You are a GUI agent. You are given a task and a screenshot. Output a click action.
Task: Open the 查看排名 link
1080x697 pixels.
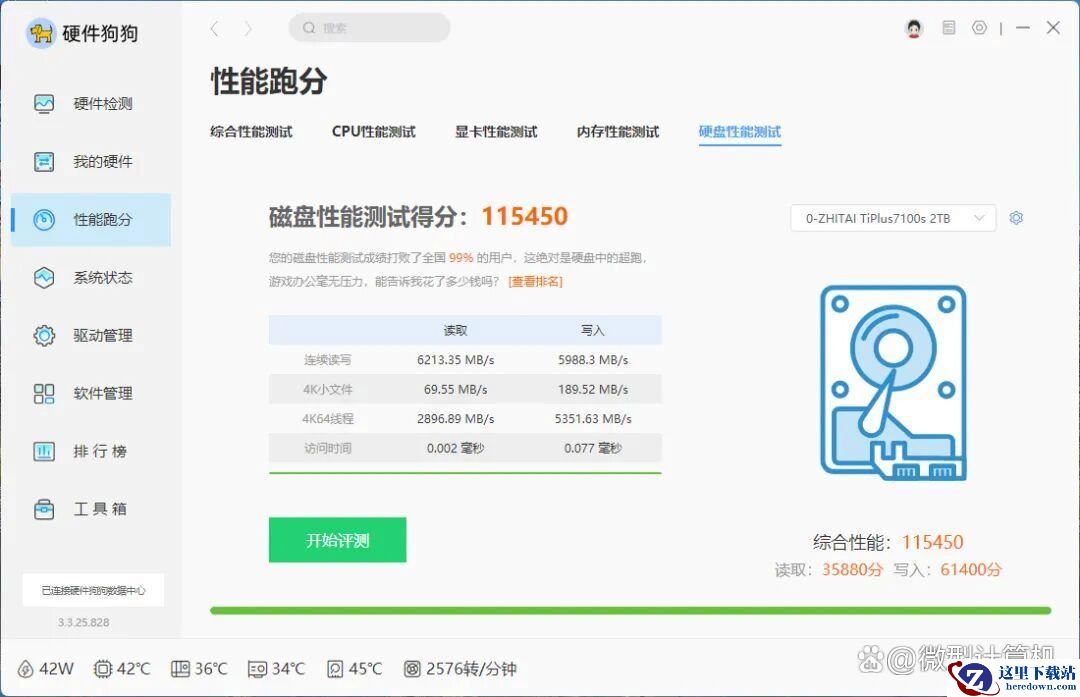pos(535,282)
